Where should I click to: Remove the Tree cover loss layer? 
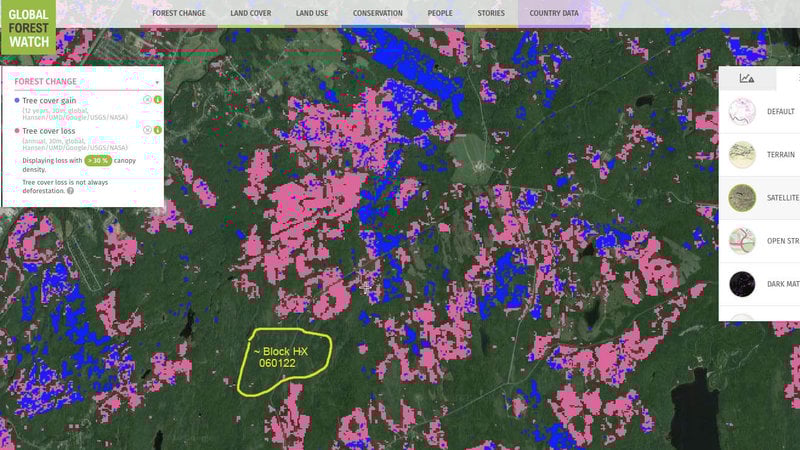click(x=147, y=130)
